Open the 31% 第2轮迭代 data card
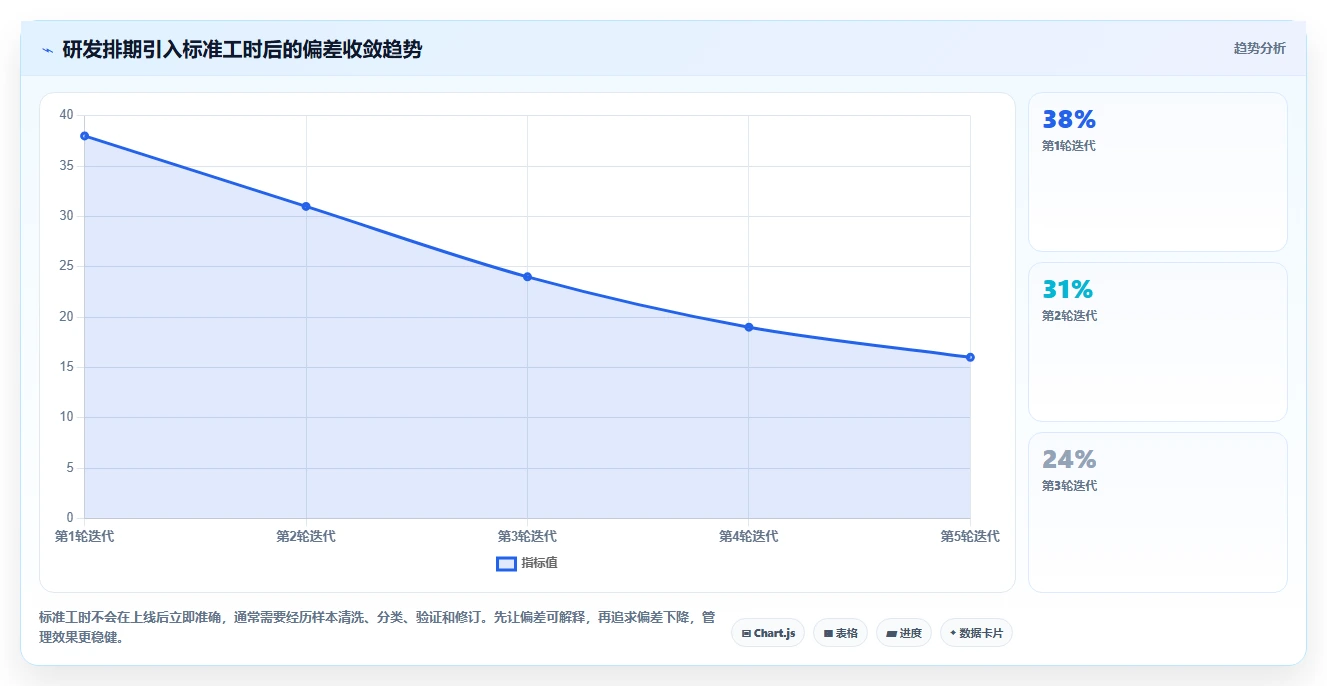This screenshot has height=686, width=1327. [x=1157, y=342]
